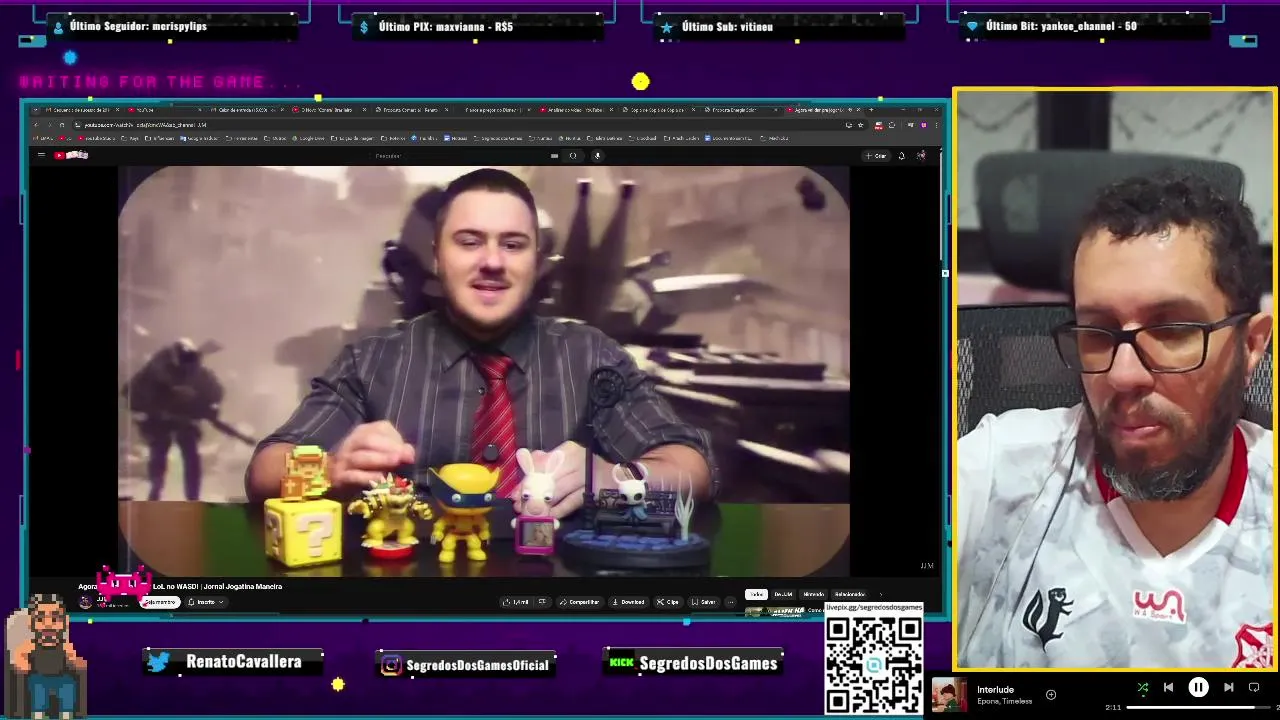Viewport: 1280px width, 720px height.
Task: Skip to the next Spotify track
Action: tap(1229, 687)
